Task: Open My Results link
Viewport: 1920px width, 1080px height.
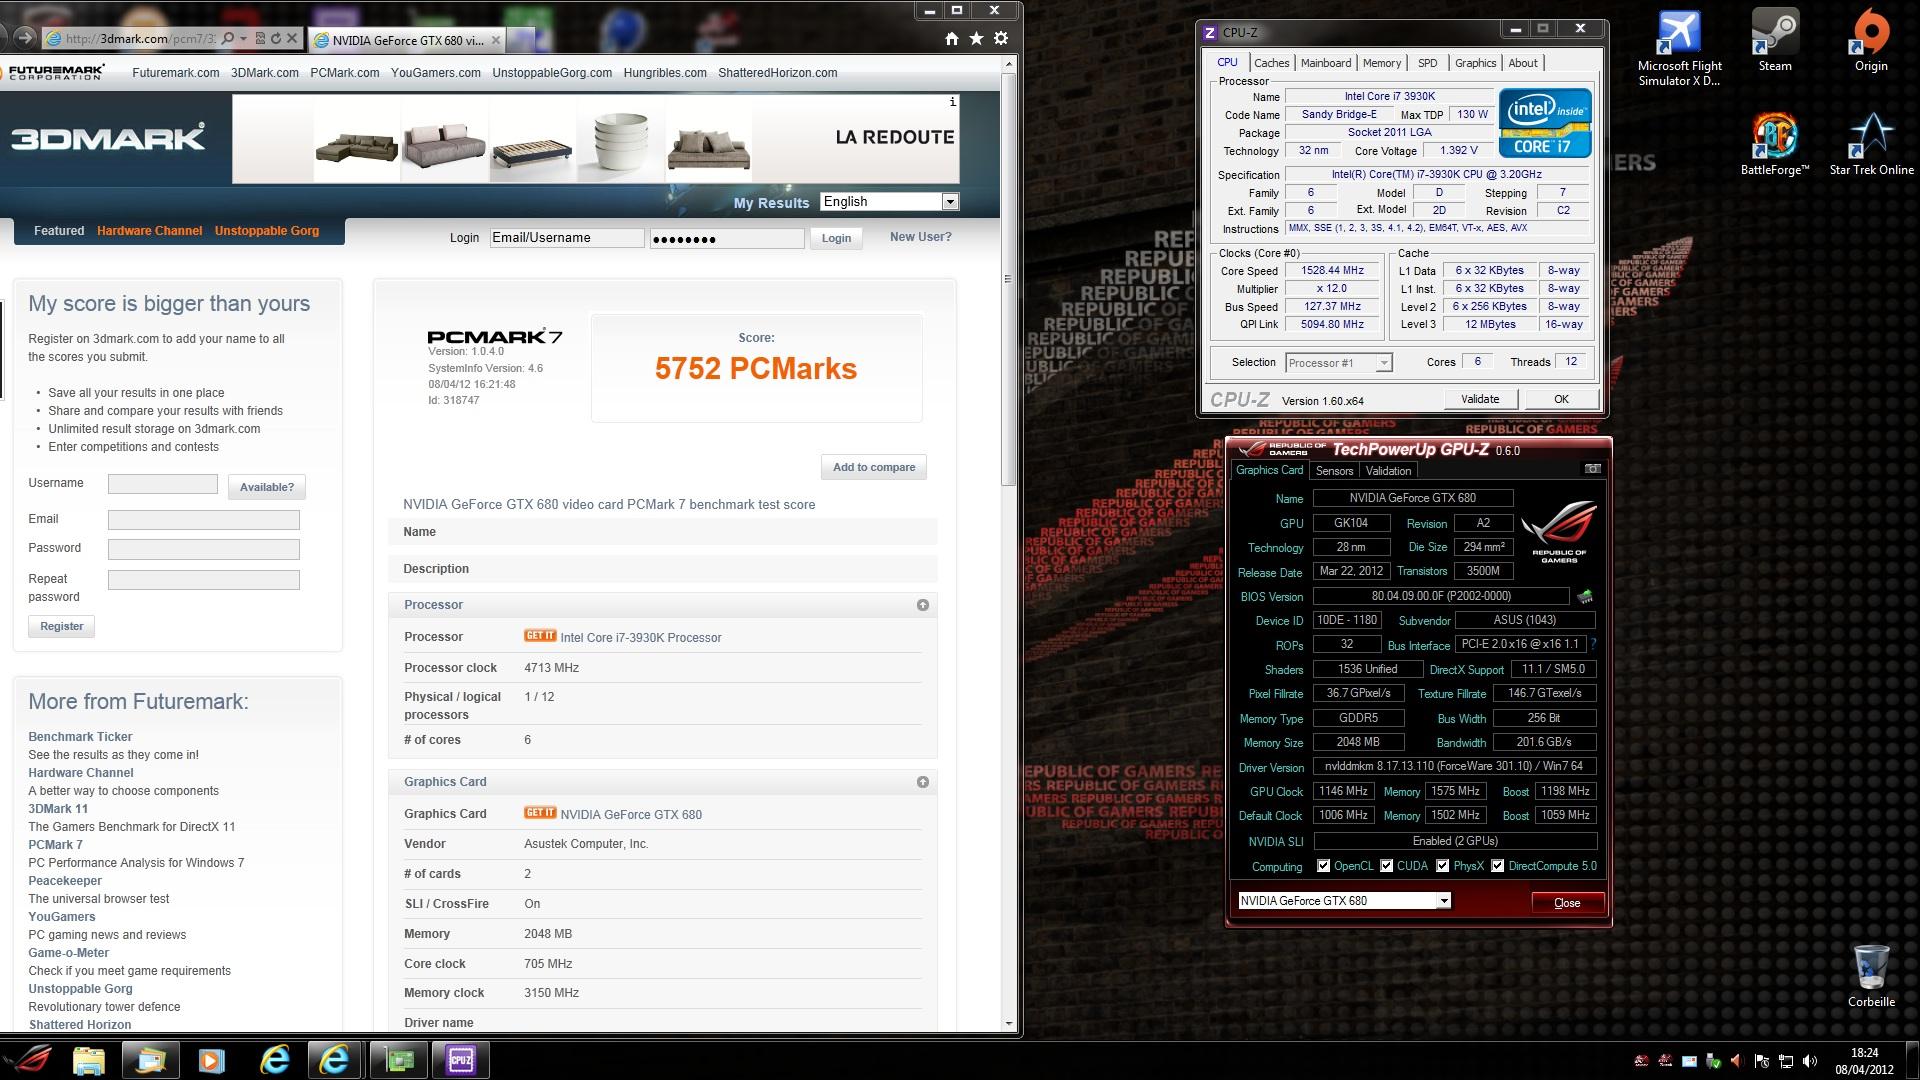Action: (771, 203)
